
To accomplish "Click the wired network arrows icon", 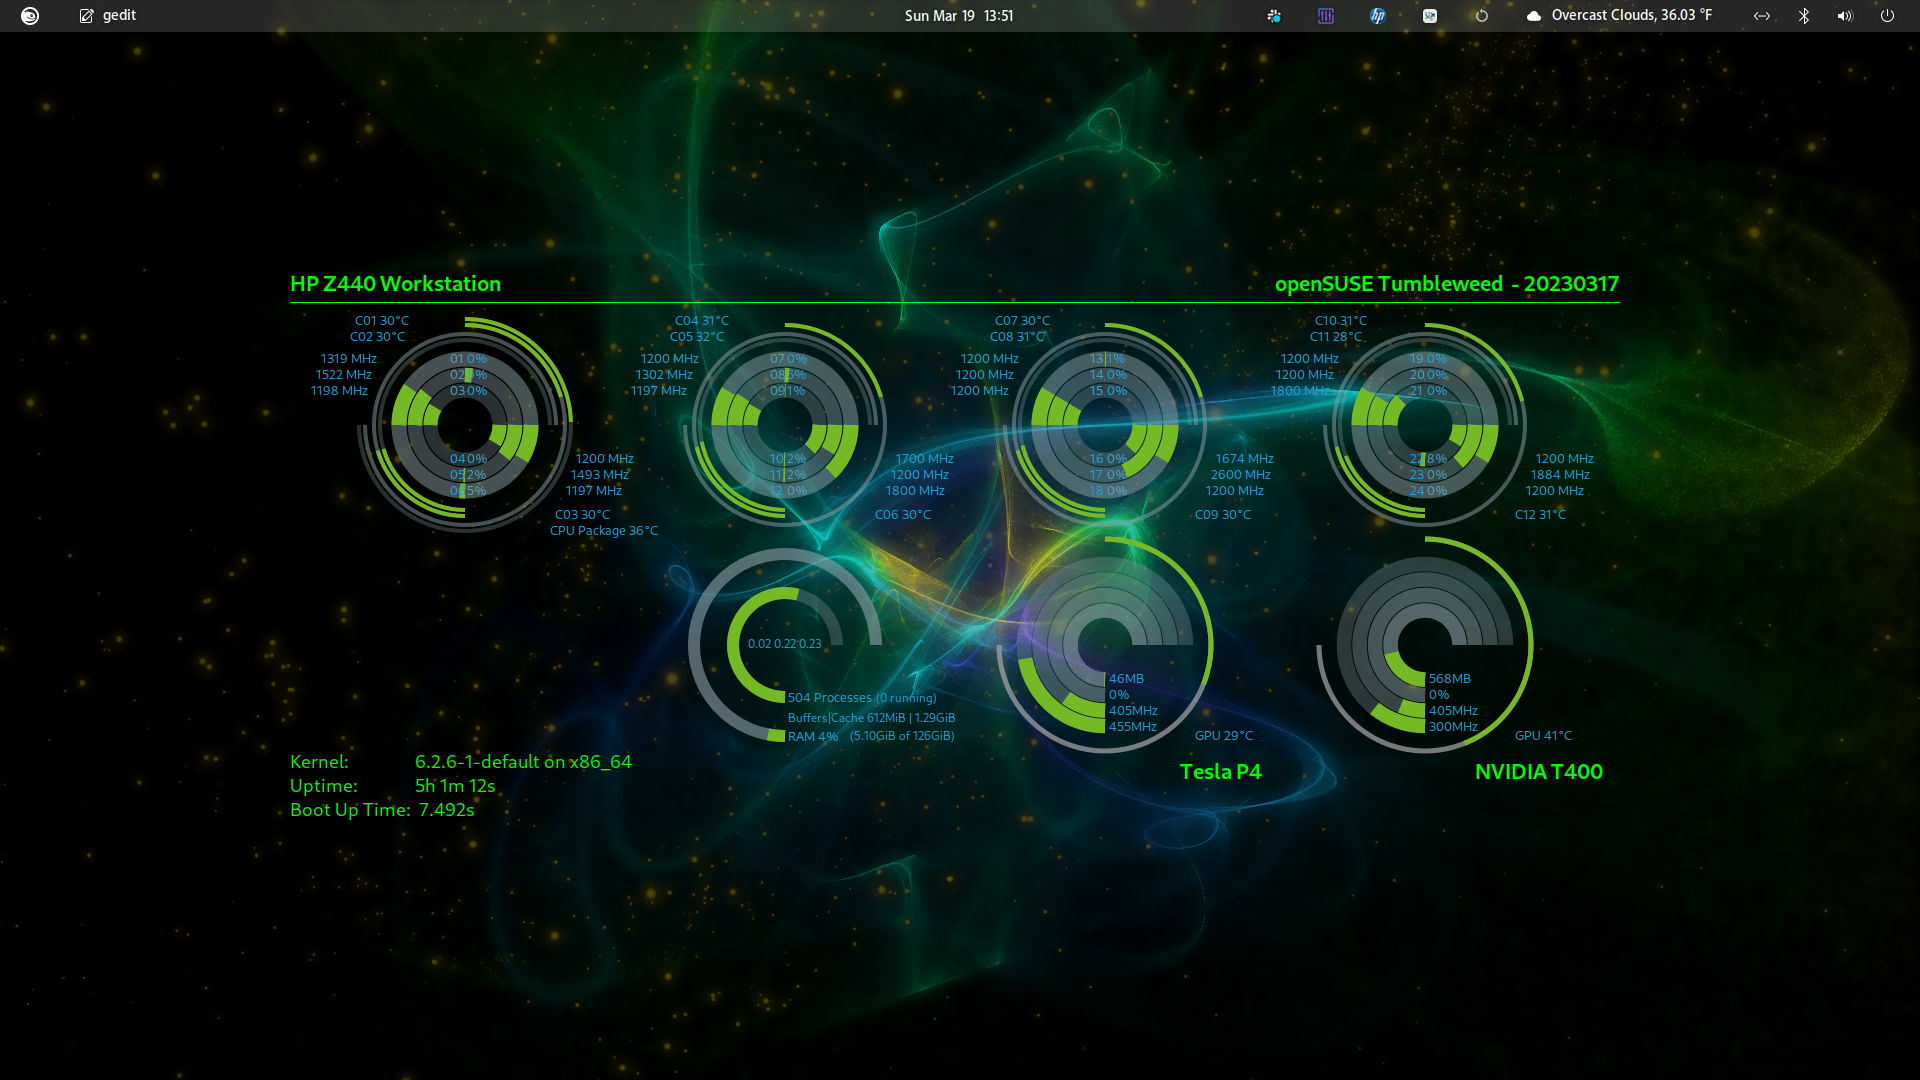I will pos(1762,16).
